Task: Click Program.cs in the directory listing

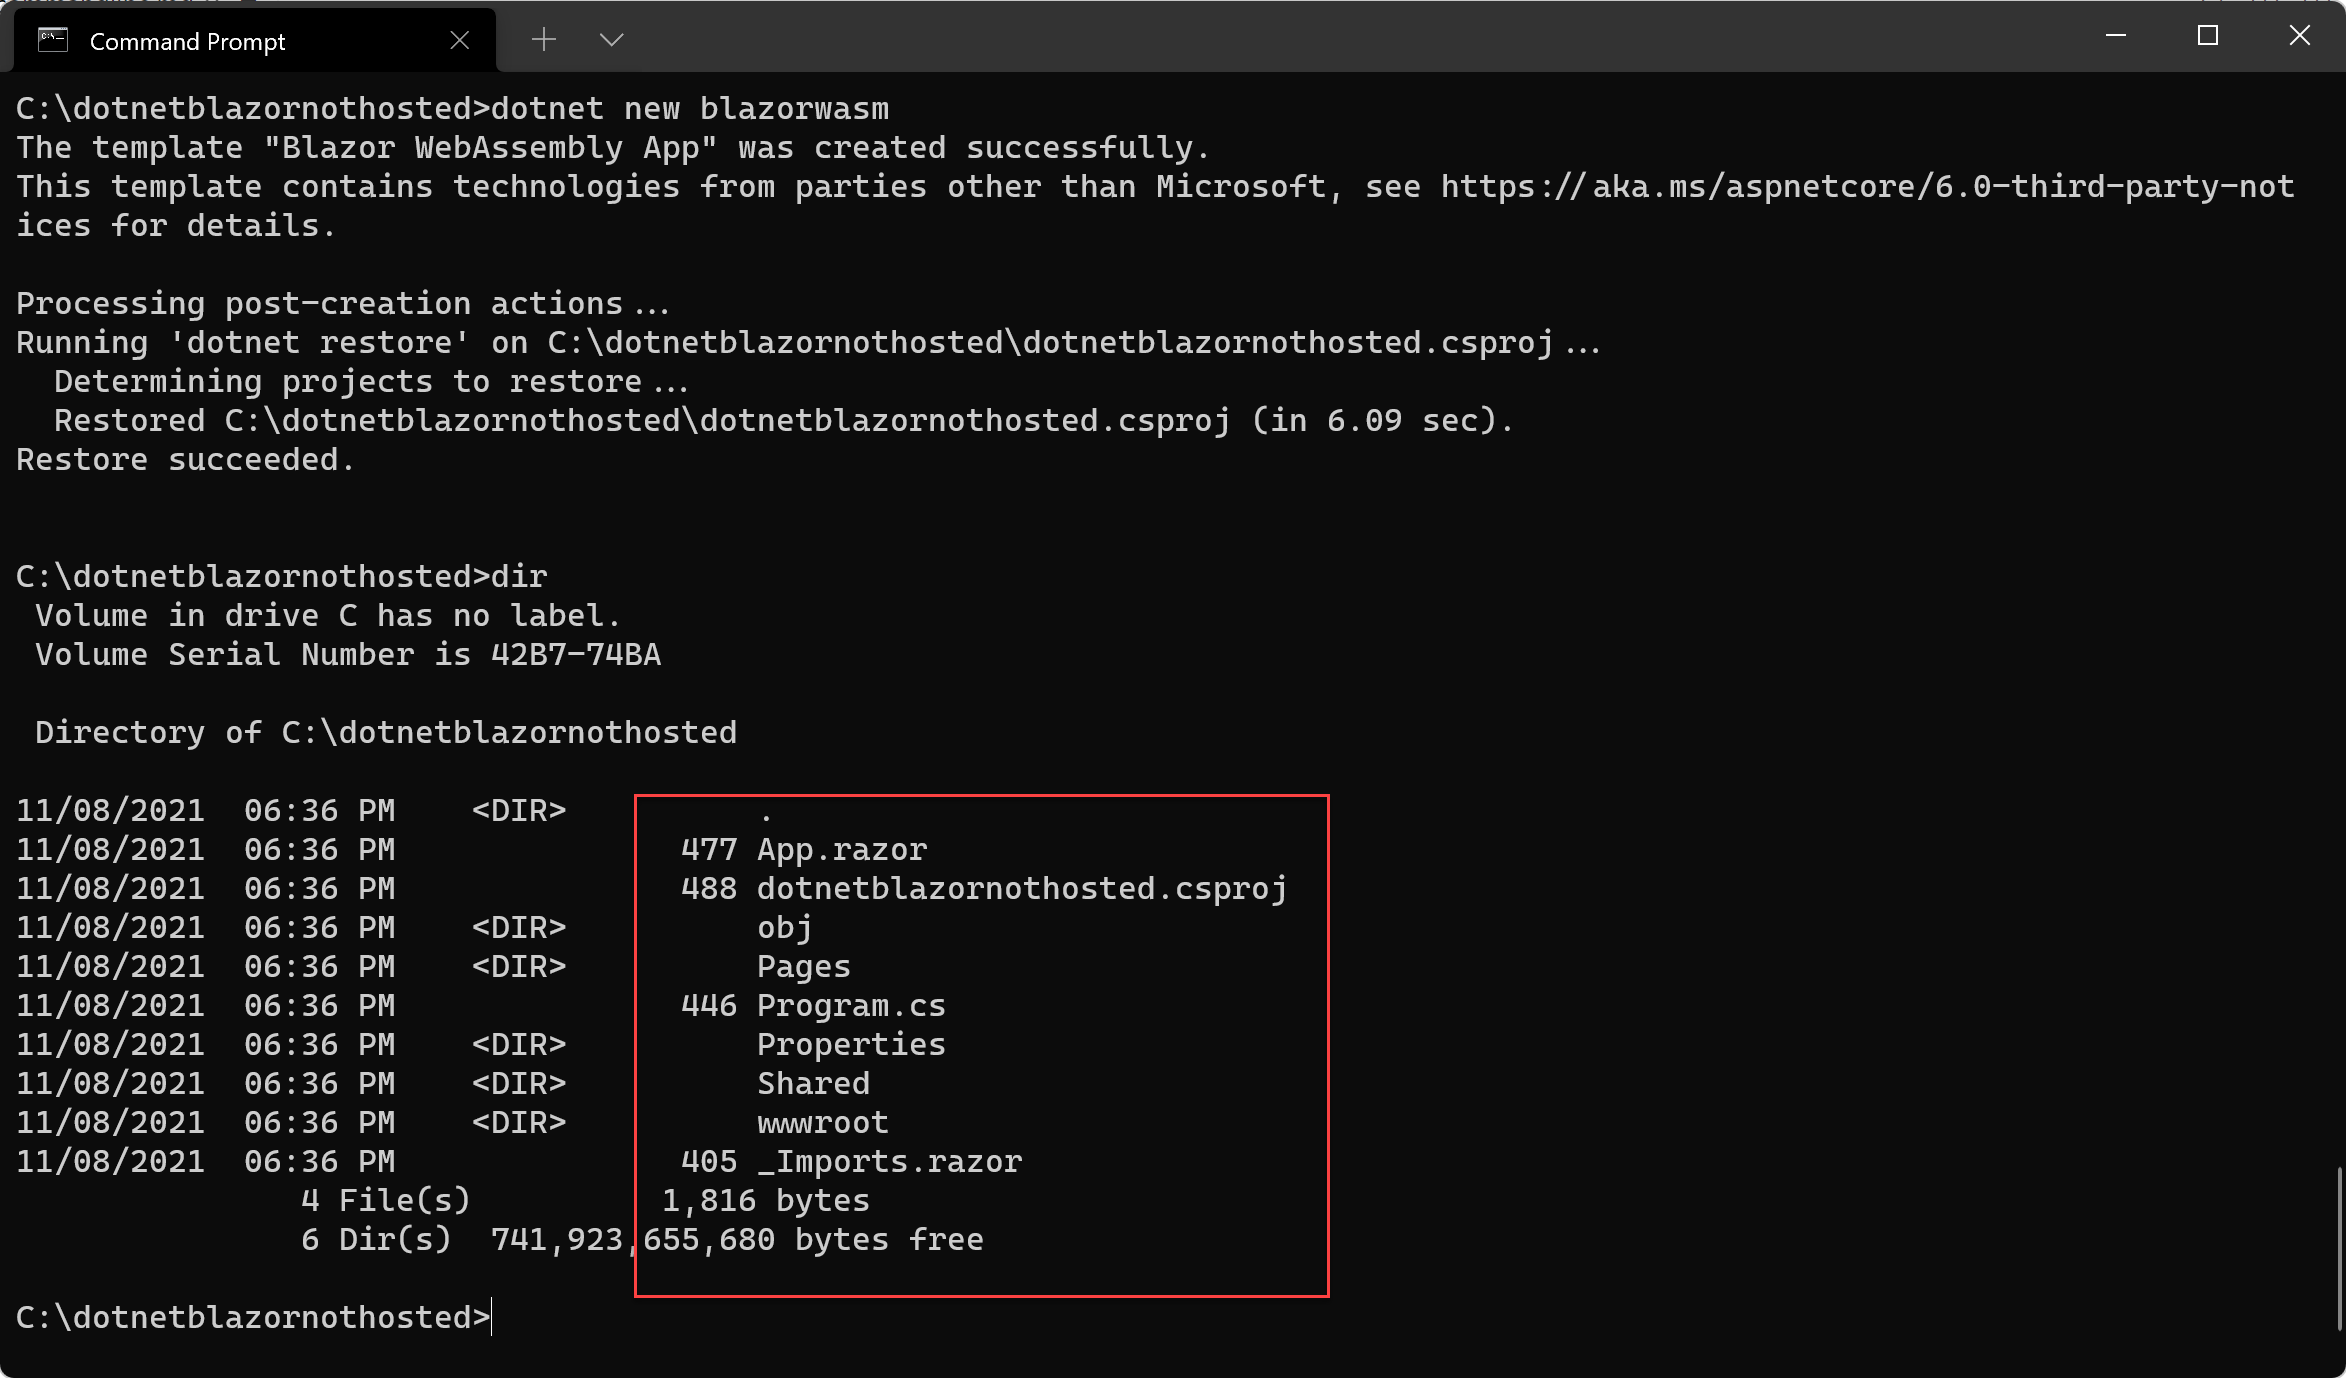Action: coord(850,1006)
